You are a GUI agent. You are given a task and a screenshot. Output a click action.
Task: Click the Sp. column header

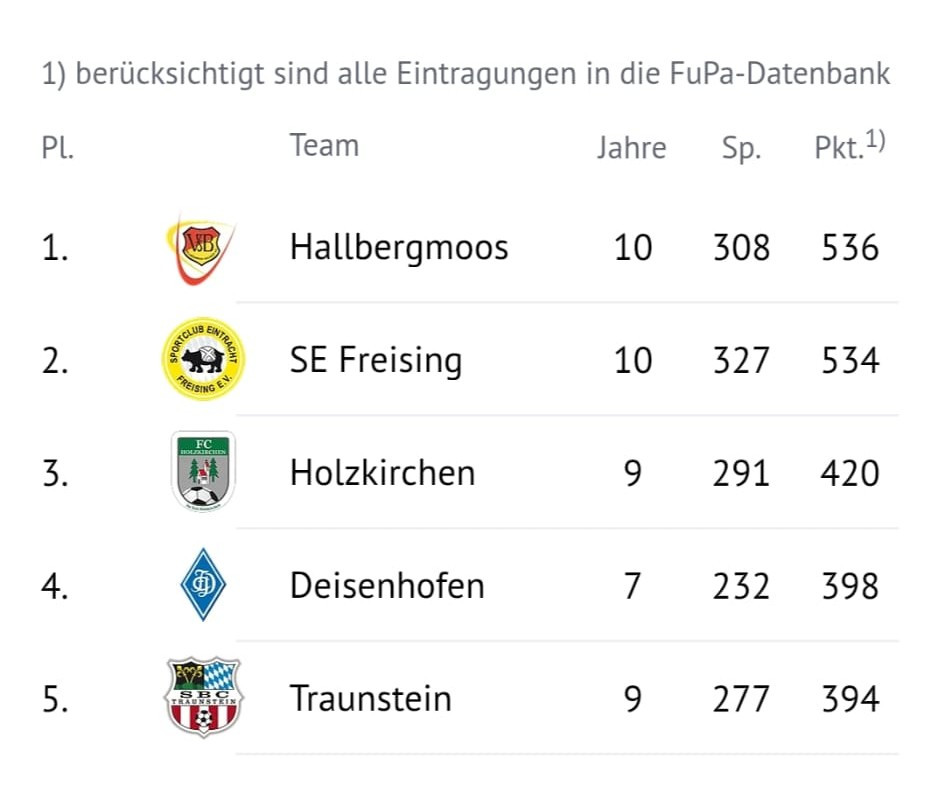coord(741,148)
